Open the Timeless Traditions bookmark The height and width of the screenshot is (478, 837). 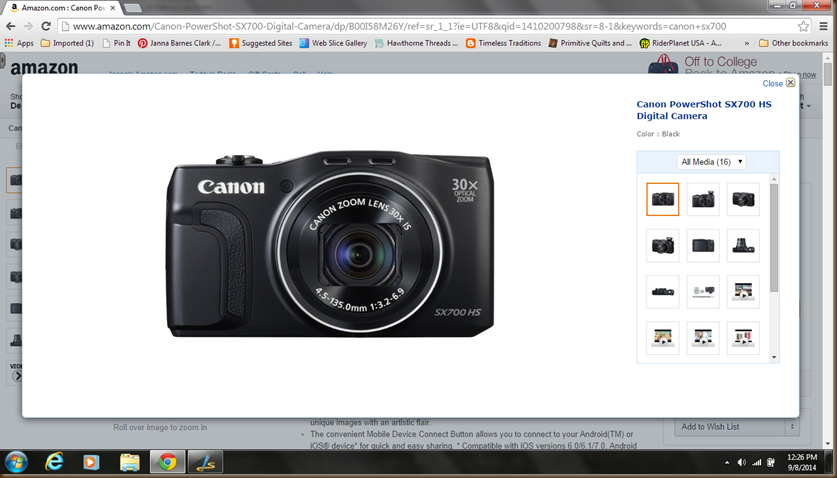pyautogui.click(x=503, y=43)
